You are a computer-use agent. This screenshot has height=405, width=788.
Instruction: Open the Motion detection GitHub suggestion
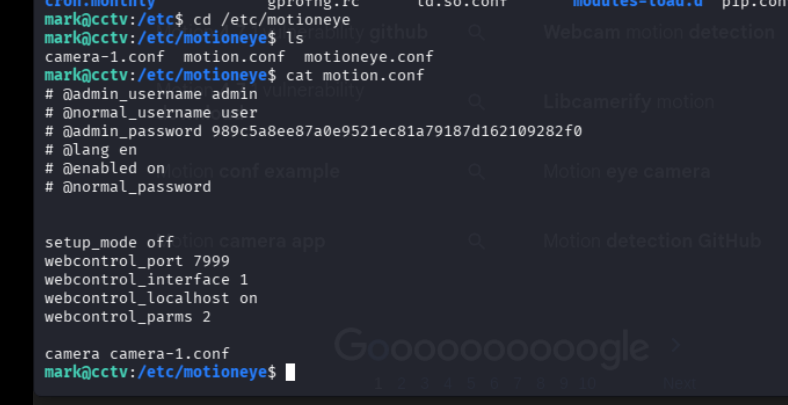click(652, 241)
